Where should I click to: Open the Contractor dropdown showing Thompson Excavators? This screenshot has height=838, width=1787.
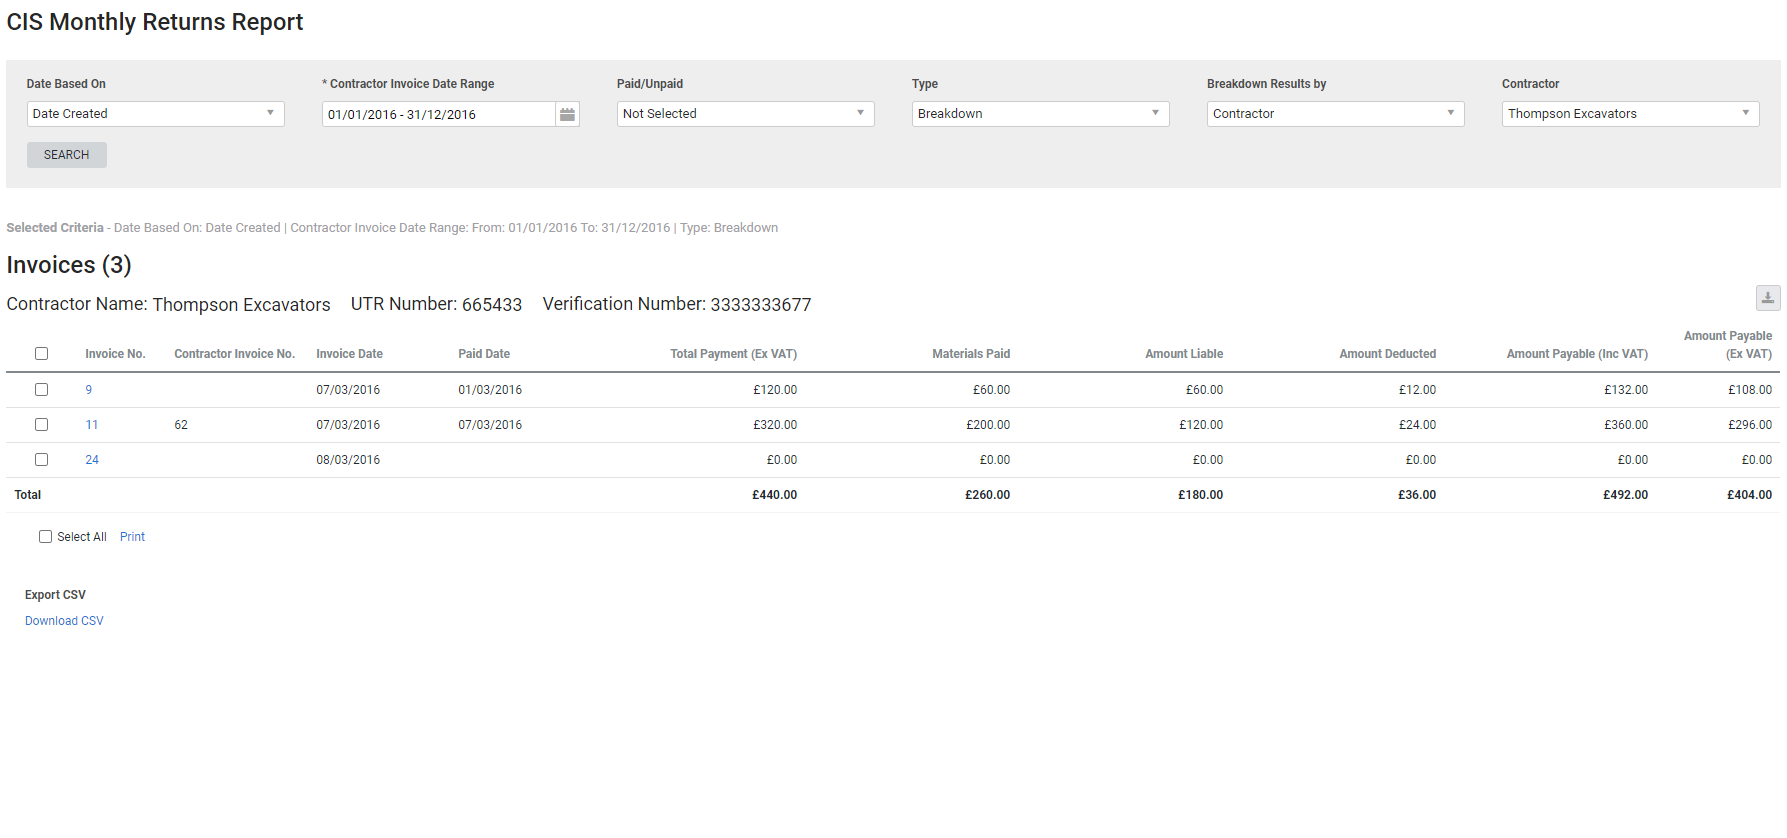(x=1629, y=114)
